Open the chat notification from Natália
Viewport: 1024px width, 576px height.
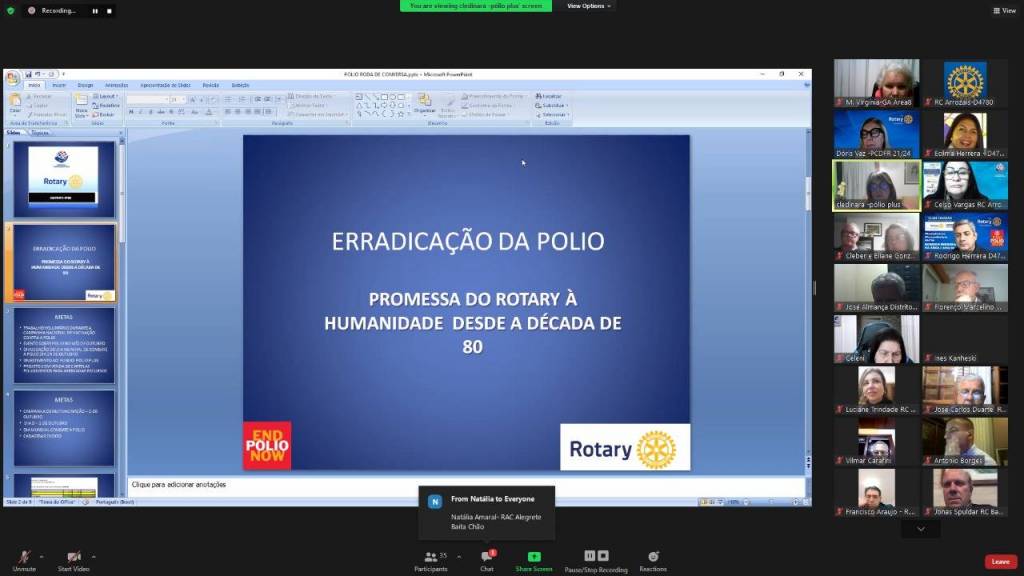click(x=486, y=511)
